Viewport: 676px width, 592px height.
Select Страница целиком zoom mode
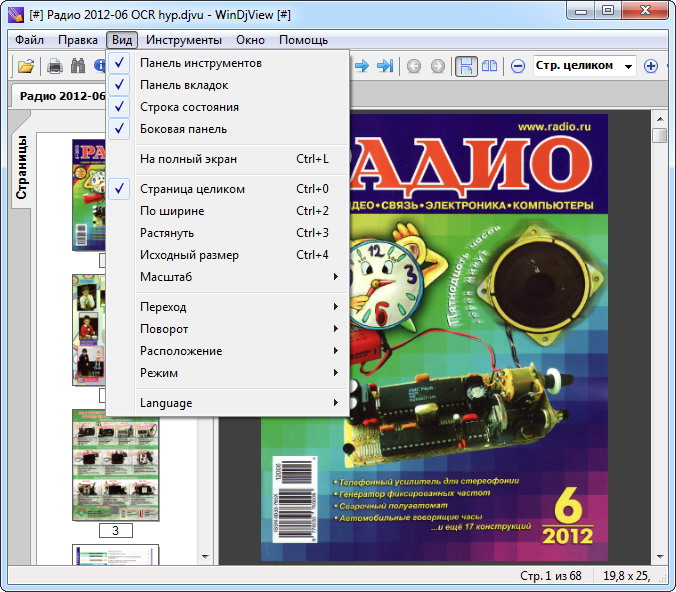(228, 189)
